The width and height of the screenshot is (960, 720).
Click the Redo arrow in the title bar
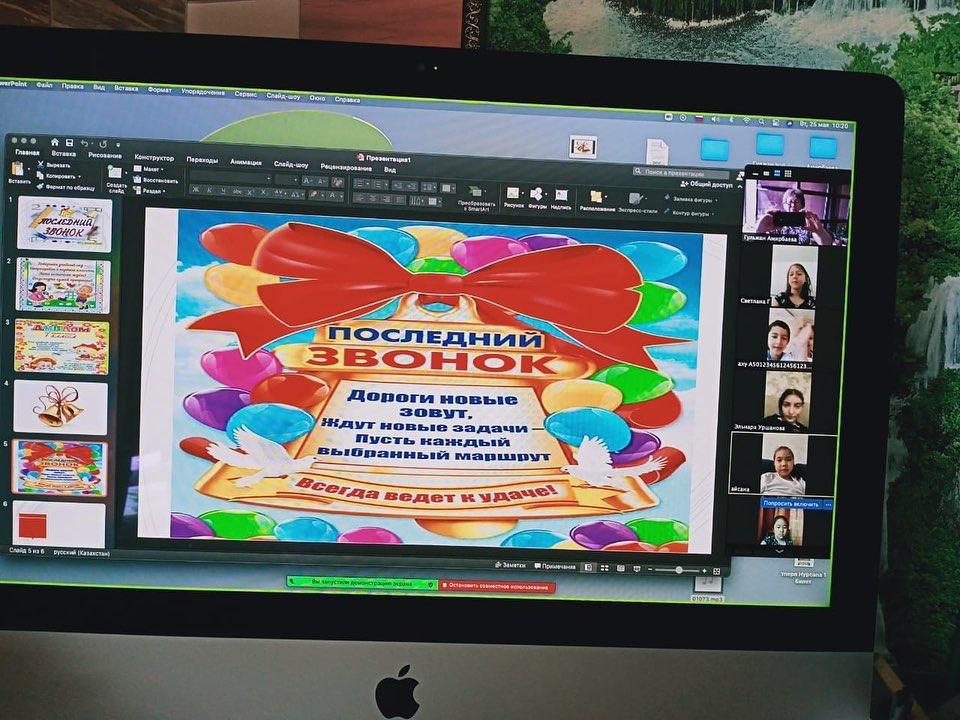pos(103,144)
